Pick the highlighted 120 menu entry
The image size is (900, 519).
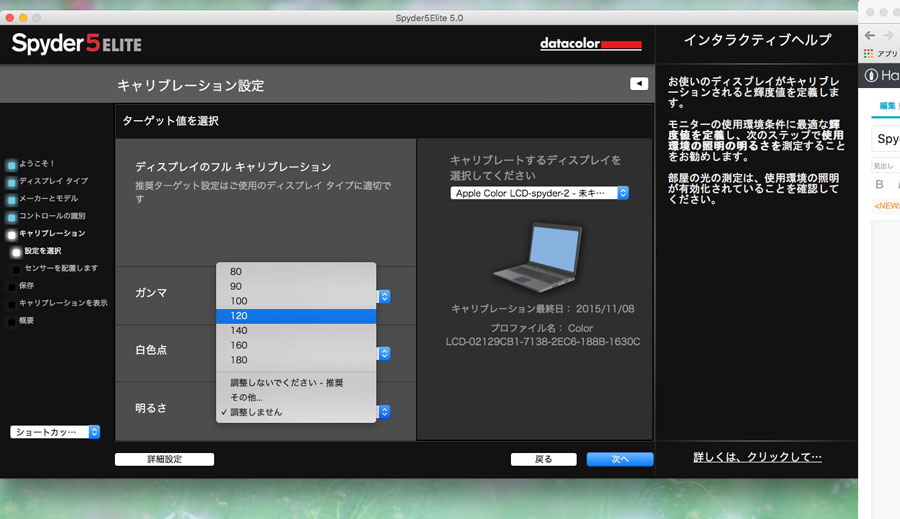click(x=296, y=316)
